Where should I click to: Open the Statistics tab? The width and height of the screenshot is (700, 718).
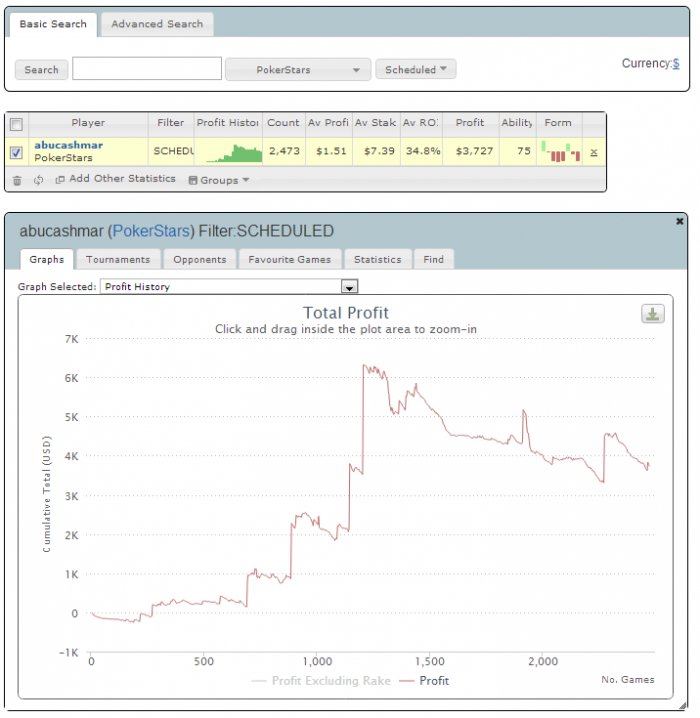378,260
